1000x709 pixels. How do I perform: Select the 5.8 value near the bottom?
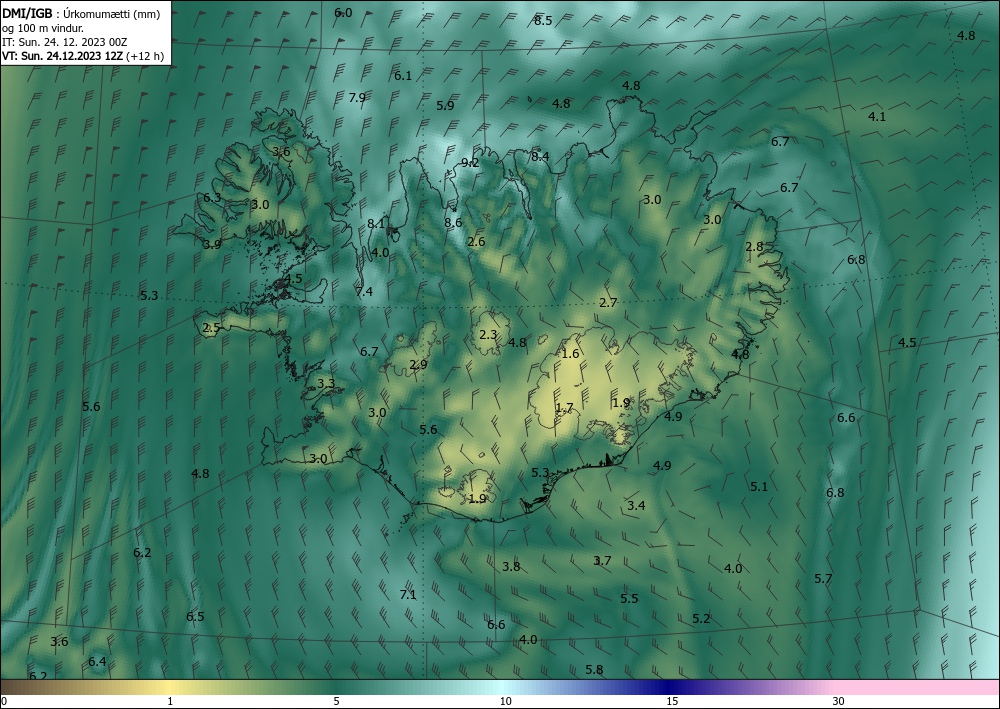coord(594,670)
